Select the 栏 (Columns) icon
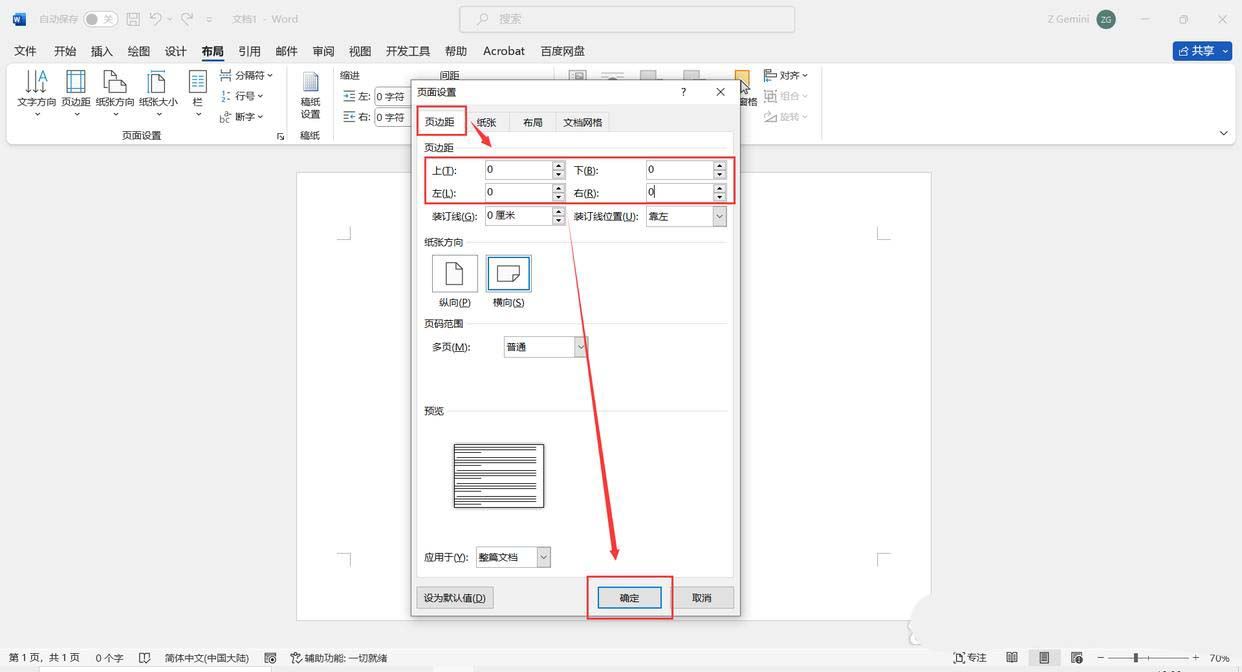The width and height of the screenshot is (1242, 672). 197,92
